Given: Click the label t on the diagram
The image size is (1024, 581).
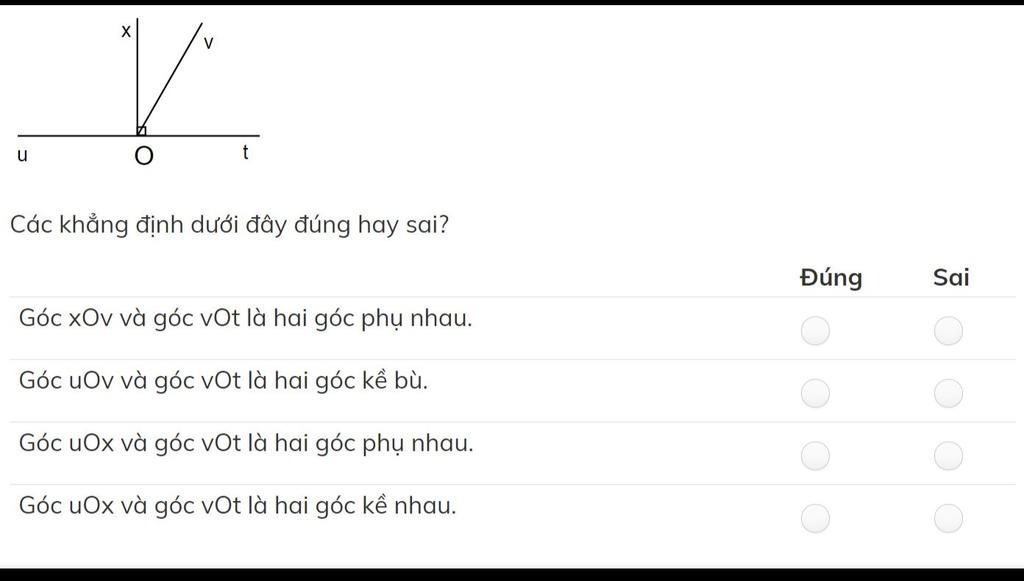Looking at the screenshot, I should (x=246, y=153).
